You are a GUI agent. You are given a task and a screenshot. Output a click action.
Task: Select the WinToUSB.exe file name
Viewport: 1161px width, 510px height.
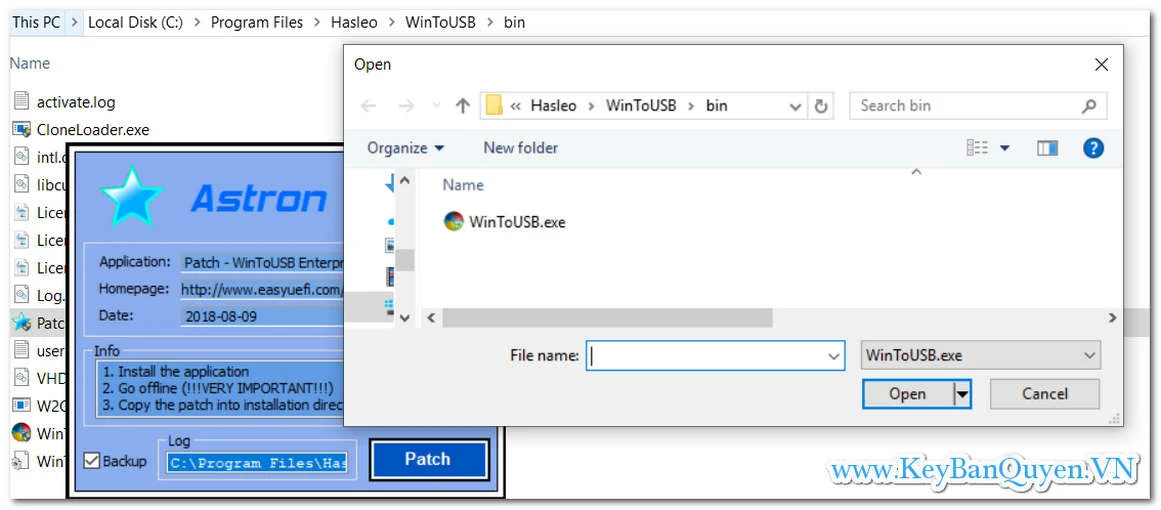click(x=517, y=222)
